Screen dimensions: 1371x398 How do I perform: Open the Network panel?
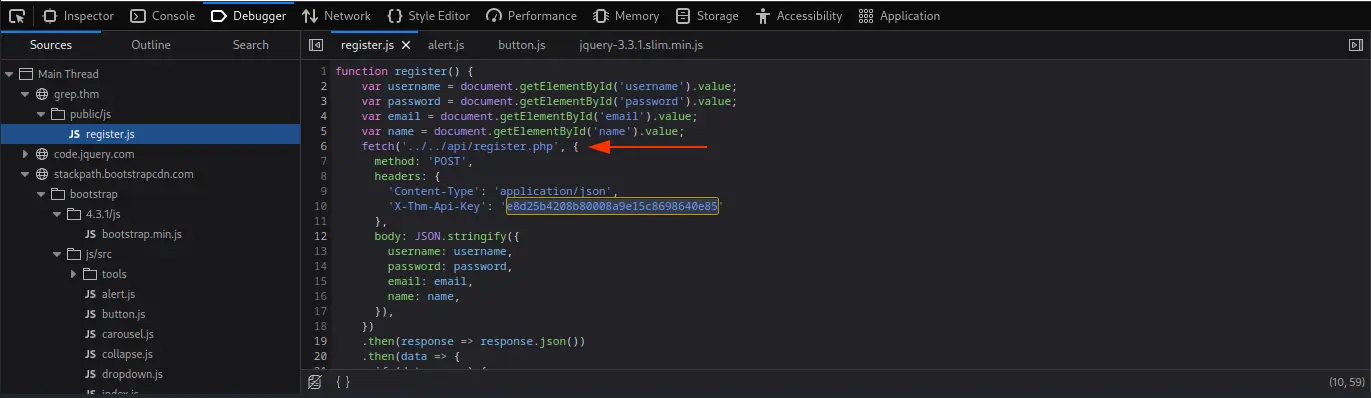(336, 16)
